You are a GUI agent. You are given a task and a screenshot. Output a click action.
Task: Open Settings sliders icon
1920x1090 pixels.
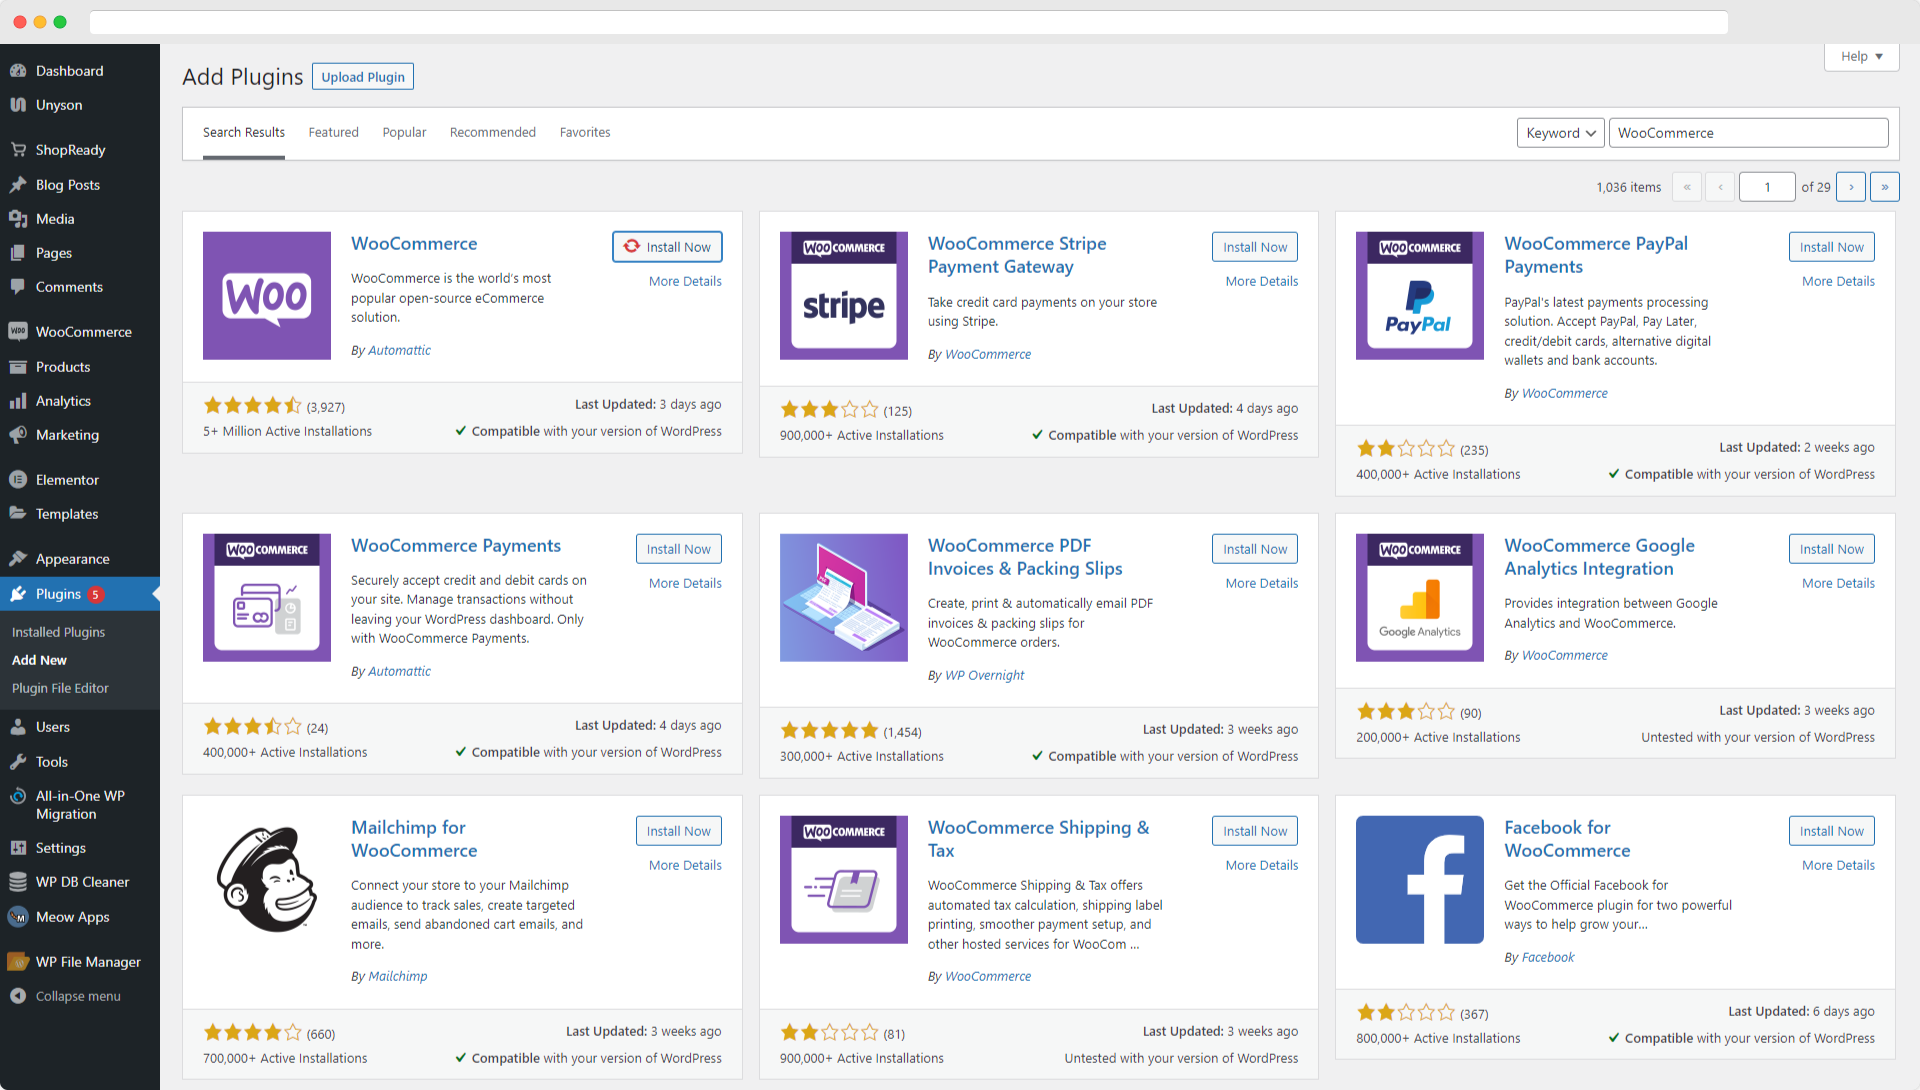pos(18,848)
